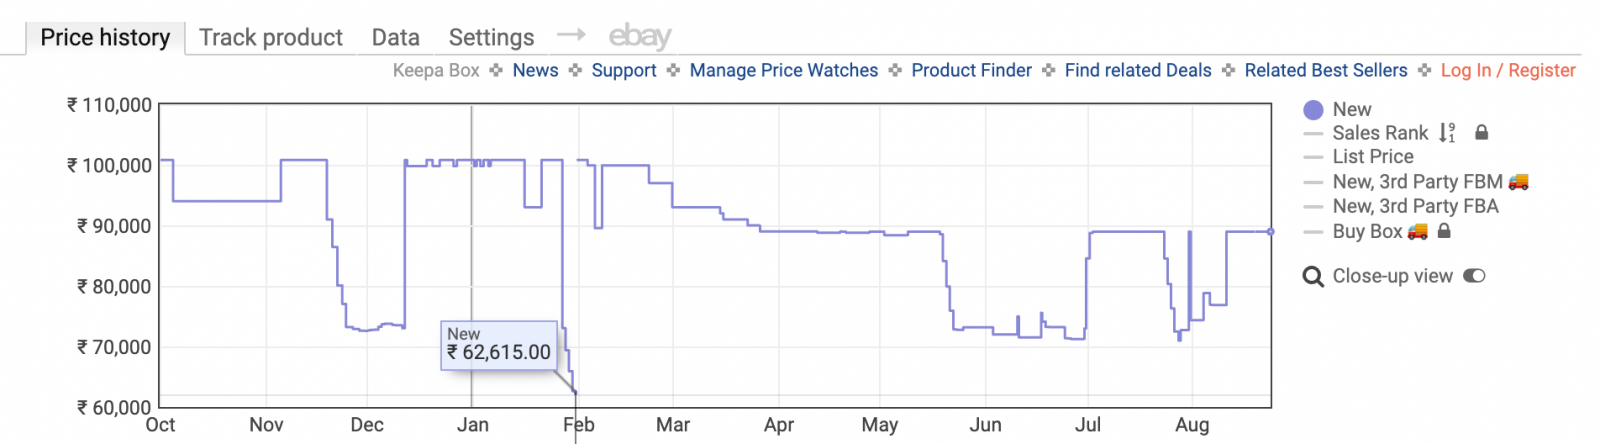Click the lock icon beside Buy Box

point(1444,231)
